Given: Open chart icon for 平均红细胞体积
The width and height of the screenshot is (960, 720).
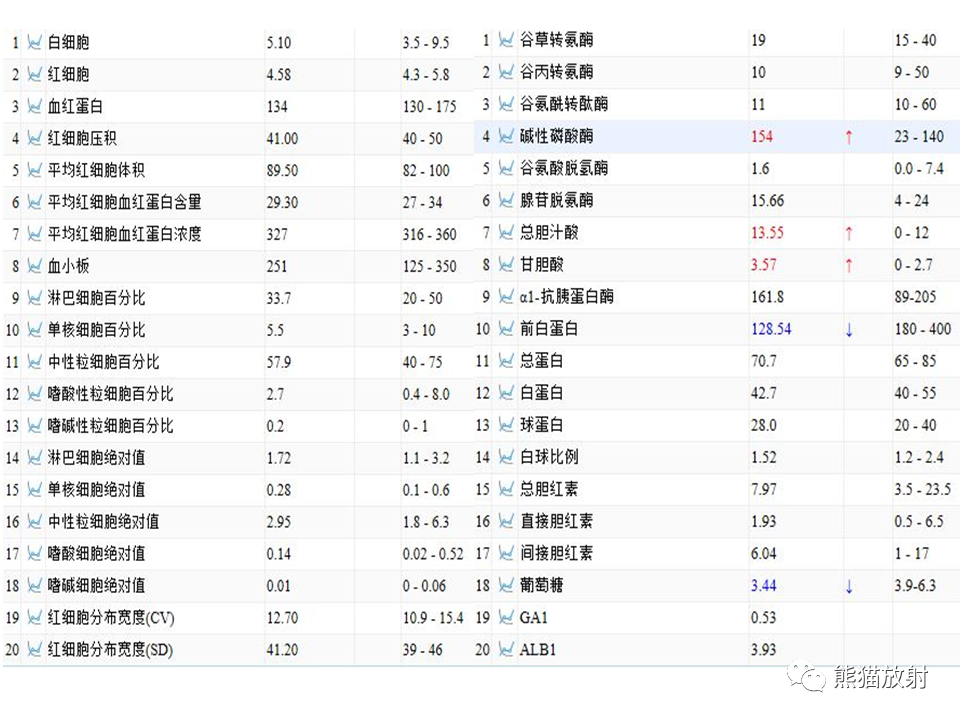Looking at the screenshot, I should (34, 170).
